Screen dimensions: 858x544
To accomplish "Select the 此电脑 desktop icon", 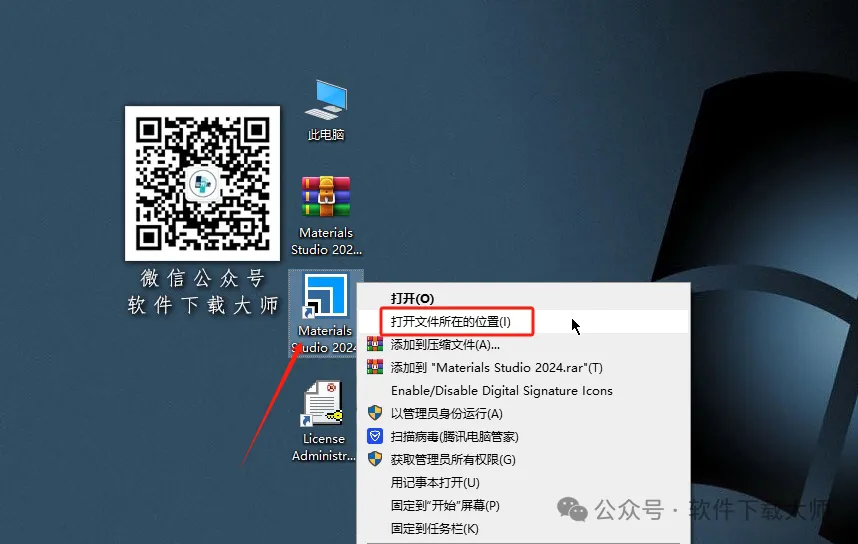I will pos(326,111).
